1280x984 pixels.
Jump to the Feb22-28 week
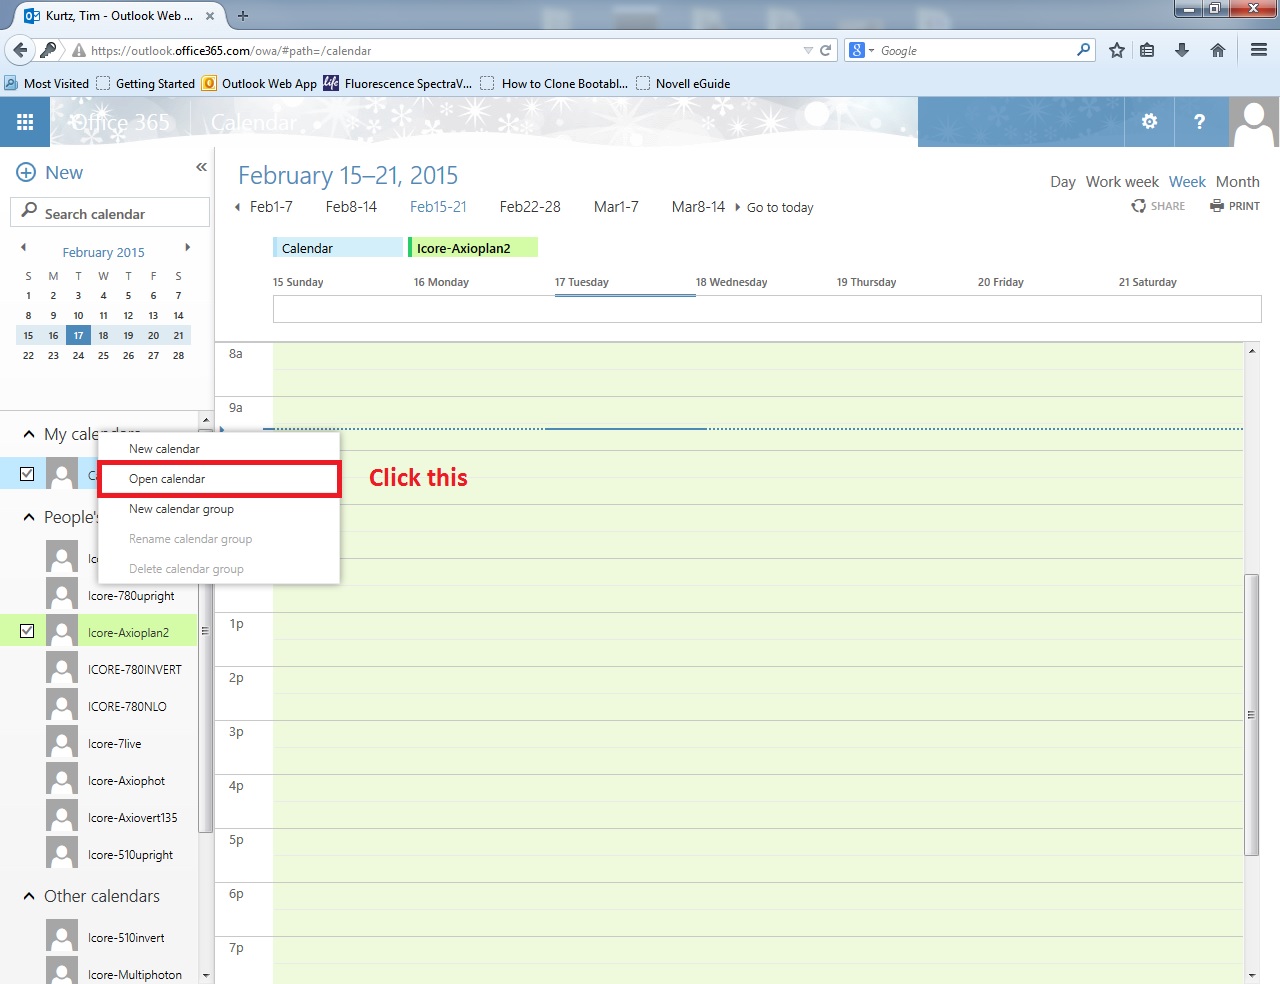(530, 207)
